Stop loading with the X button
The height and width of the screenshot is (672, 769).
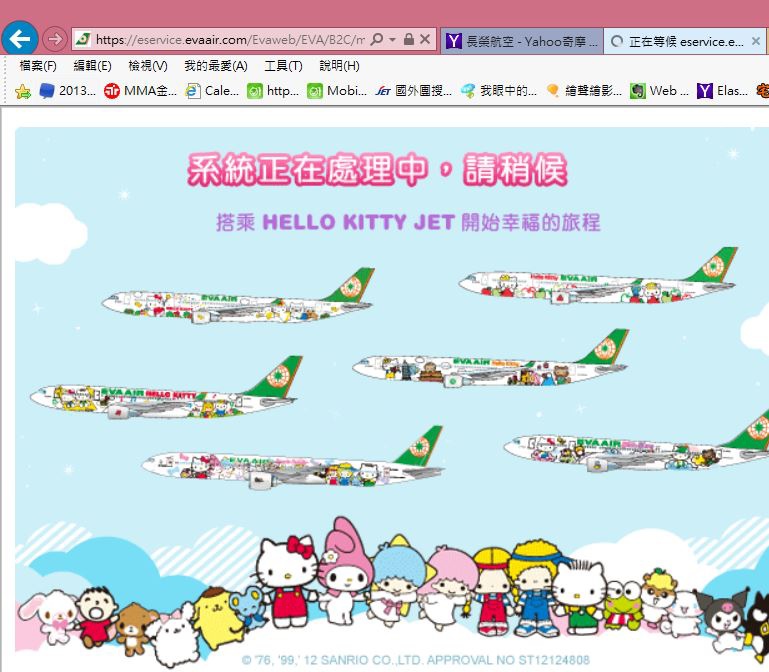425,39
